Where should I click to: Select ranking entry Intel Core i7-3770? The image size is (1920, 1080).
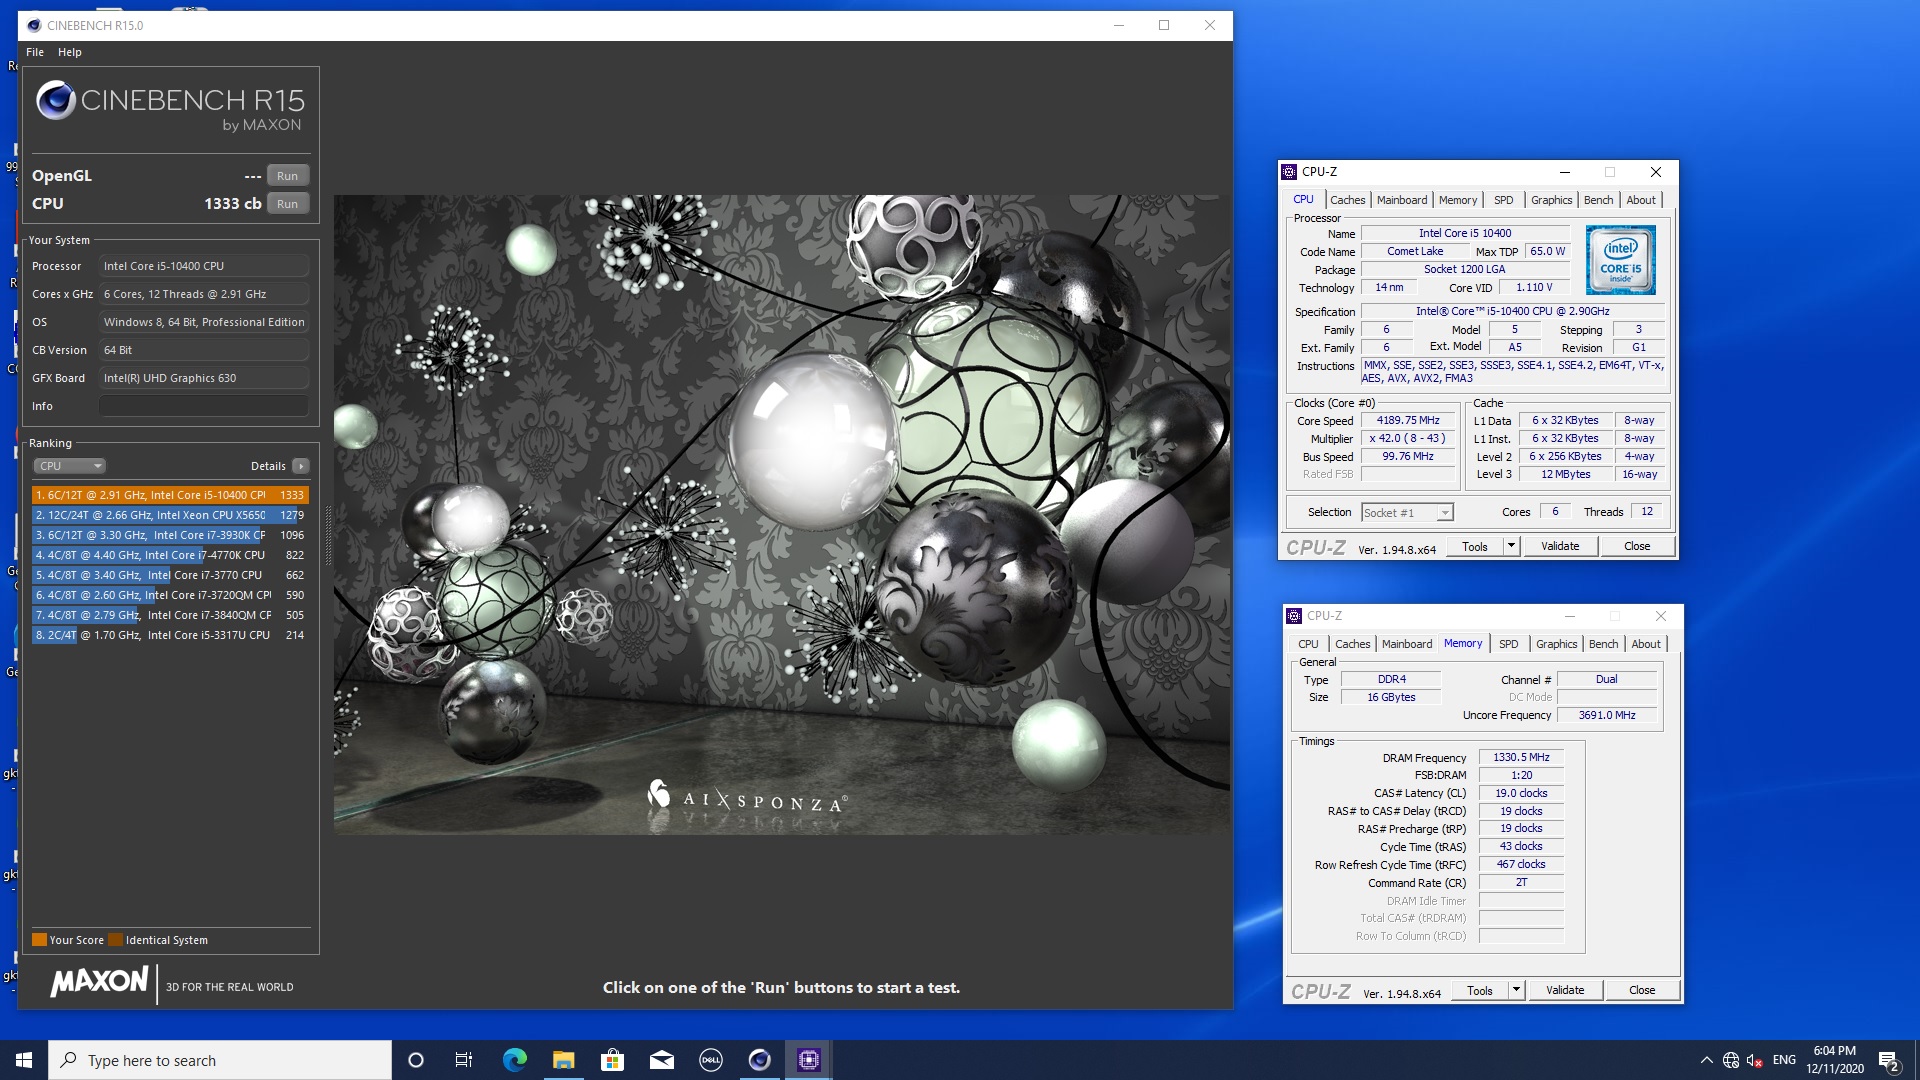170,575
